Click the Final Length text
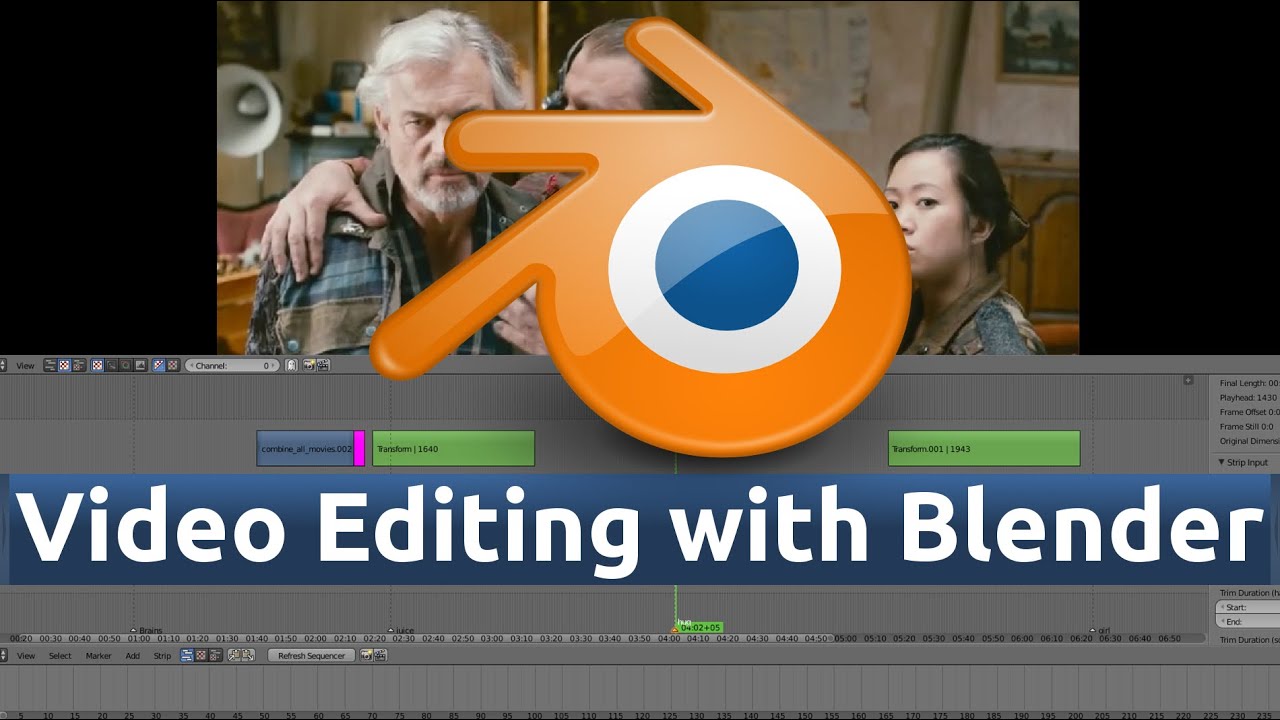 click(x=1249, y=383)
